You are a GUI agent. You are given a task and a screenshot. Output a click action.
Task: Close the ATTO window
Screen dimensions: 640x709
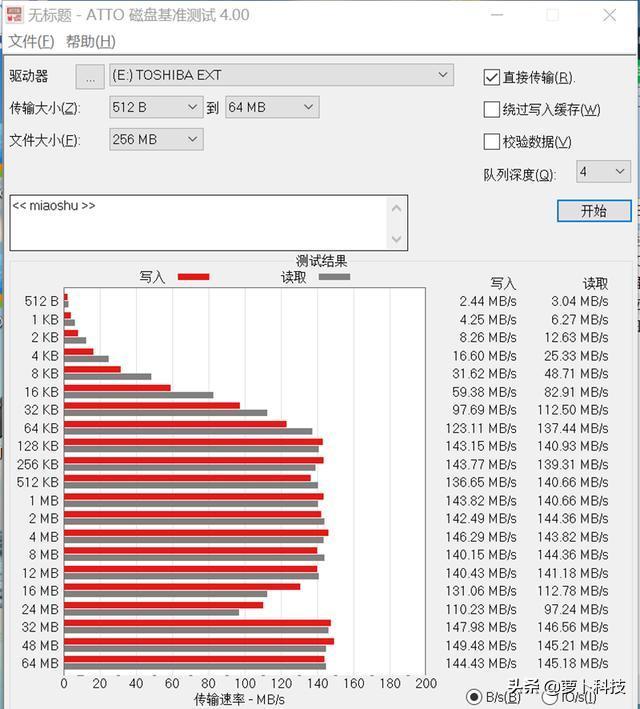tap(610, 15)
